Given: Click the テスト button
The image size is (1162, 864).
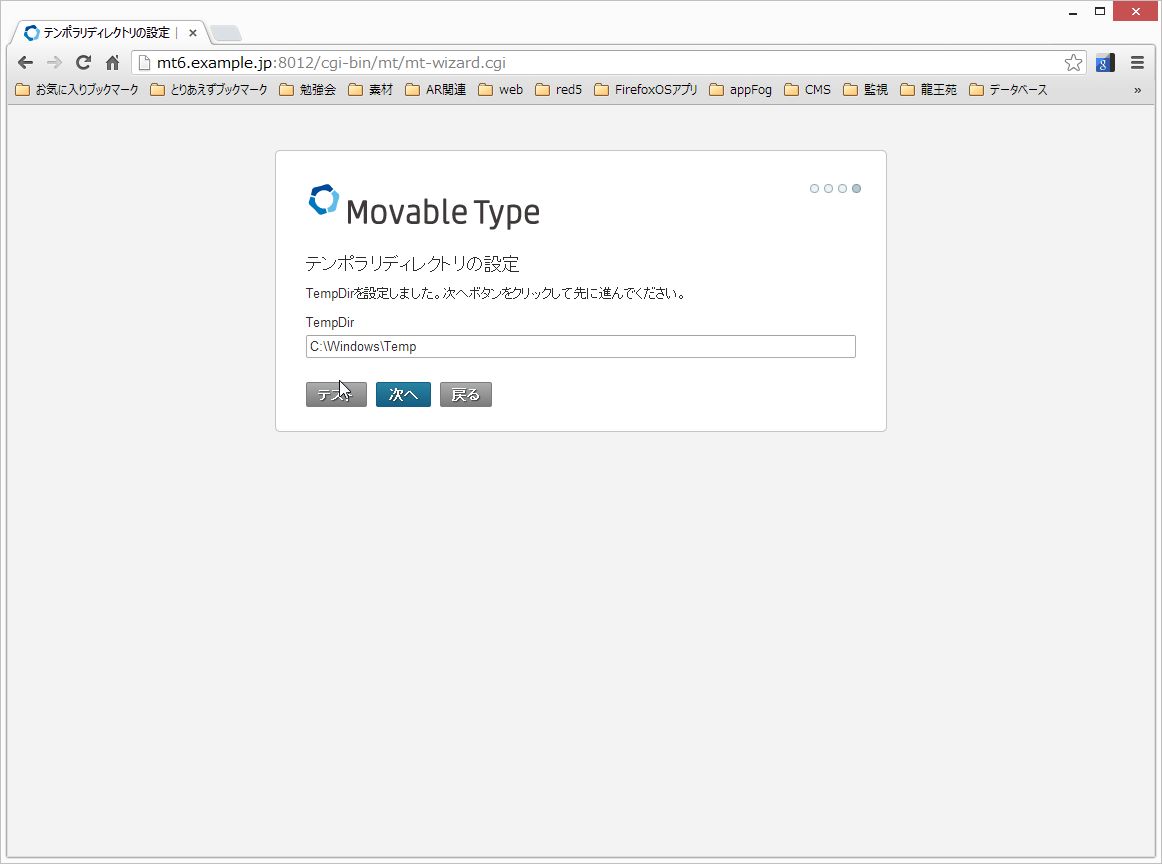Looking at the screenshot, I should (x=336, y=394).
